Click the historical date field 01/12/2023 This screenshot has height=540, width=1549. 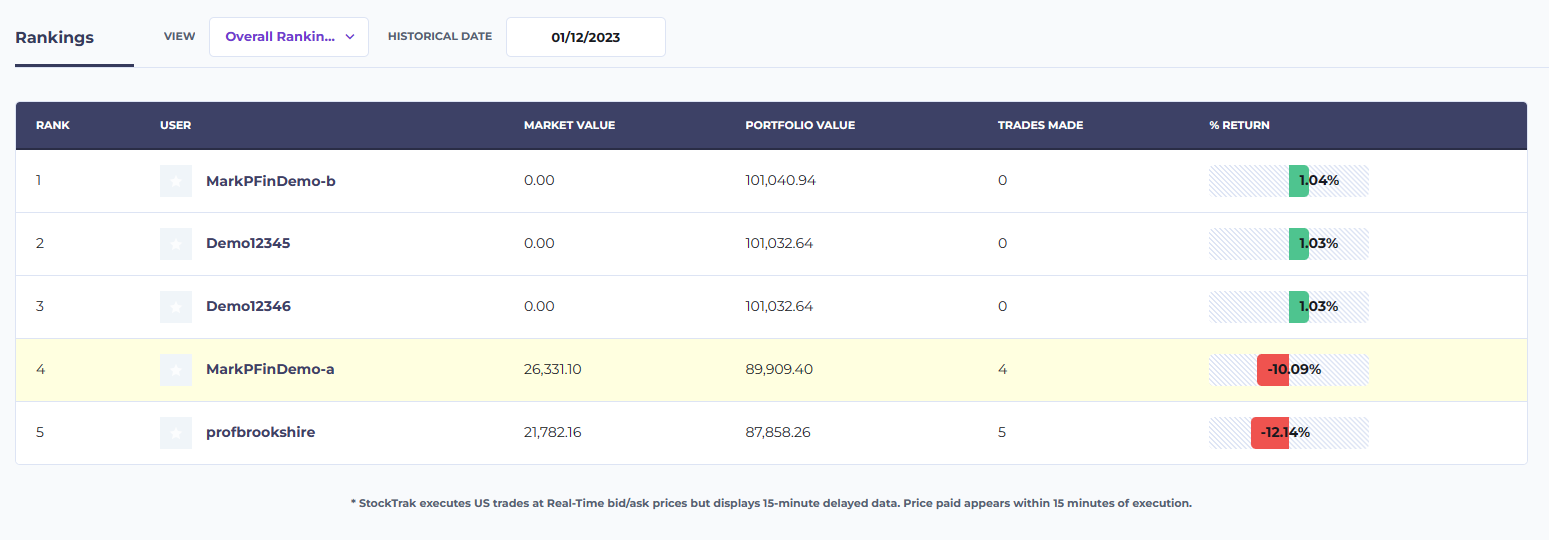click(586, 37)
